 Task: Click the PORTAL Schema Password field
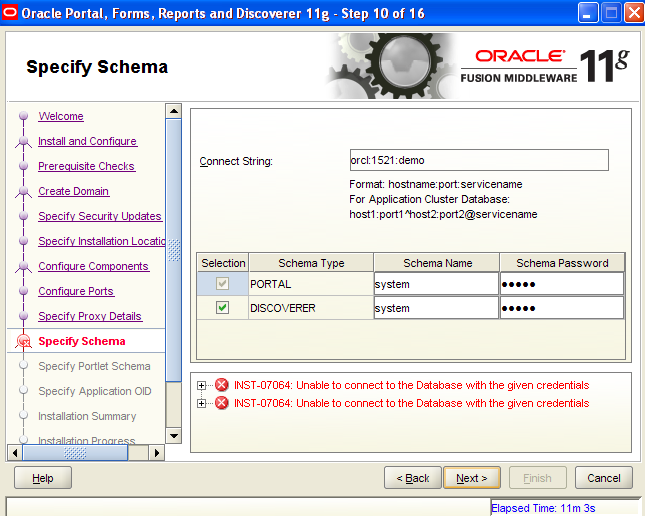[562, 284]
